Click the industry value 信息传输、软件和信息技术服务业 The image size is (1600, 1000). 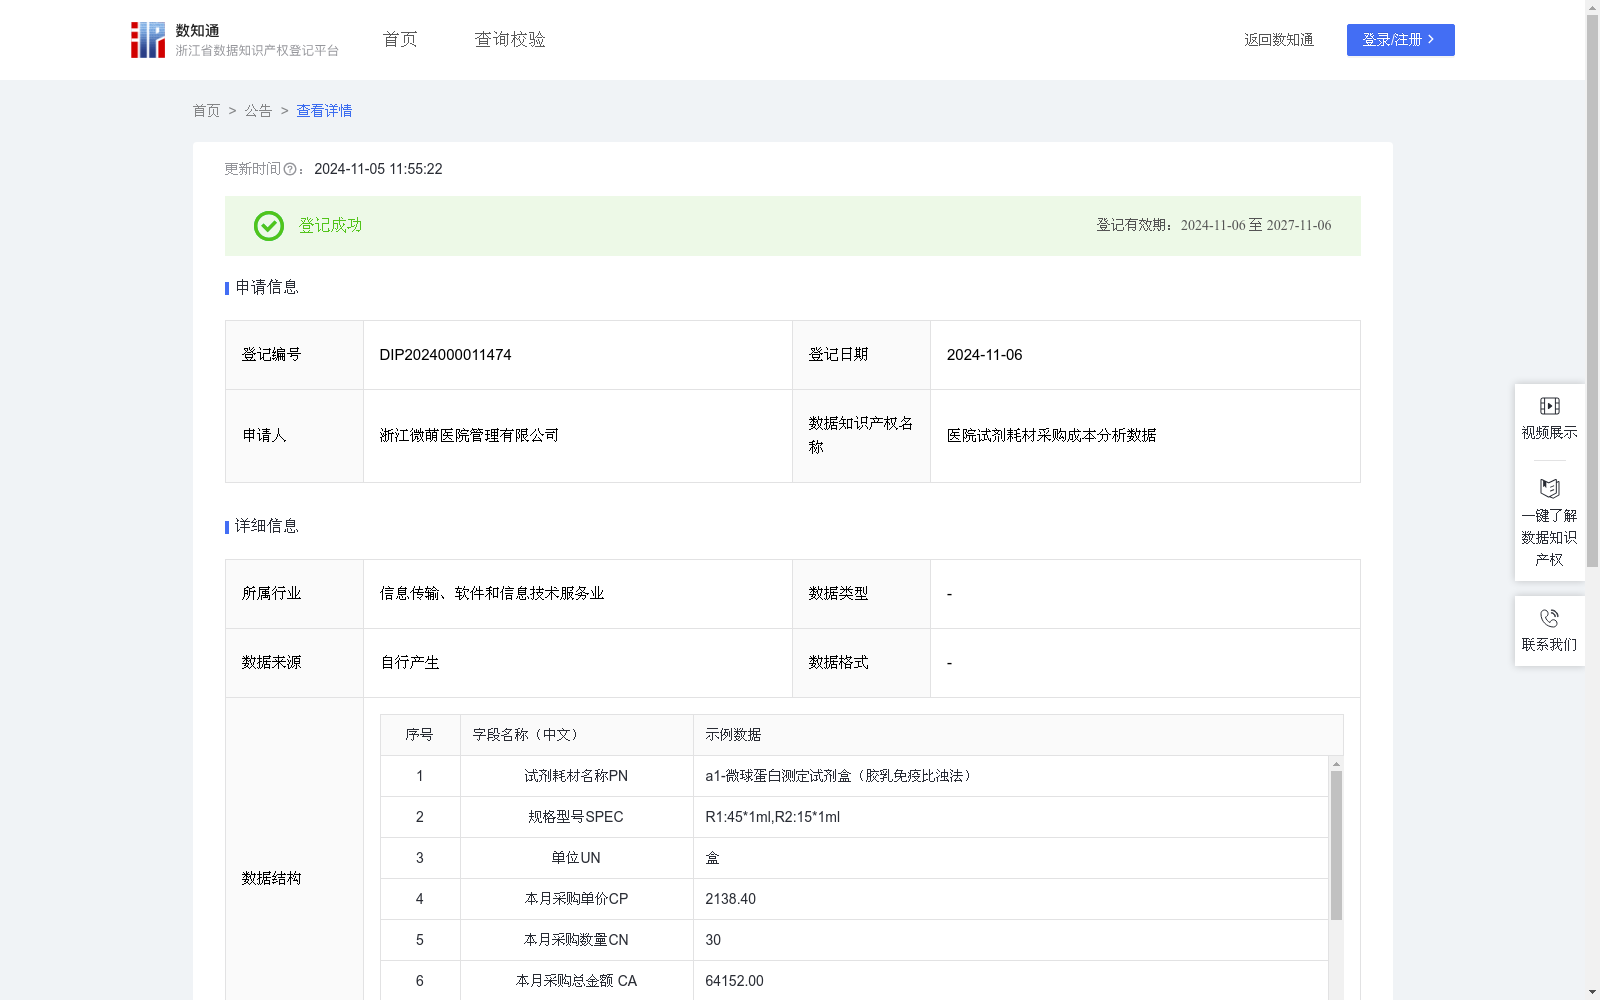tap(492, 594)
